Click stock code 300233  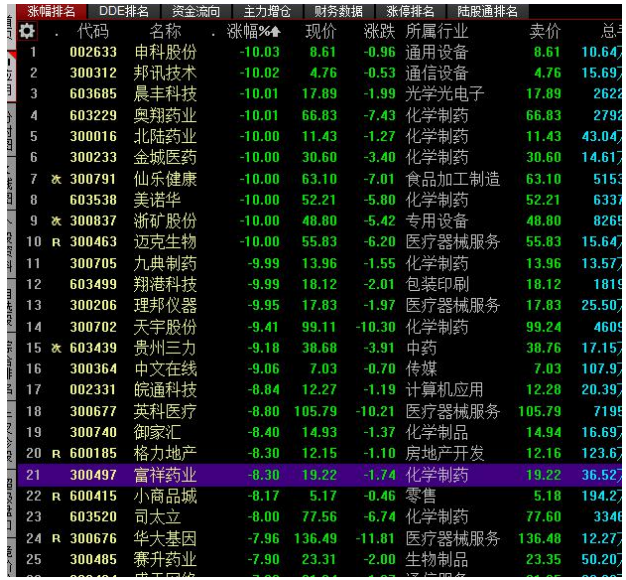93,157
